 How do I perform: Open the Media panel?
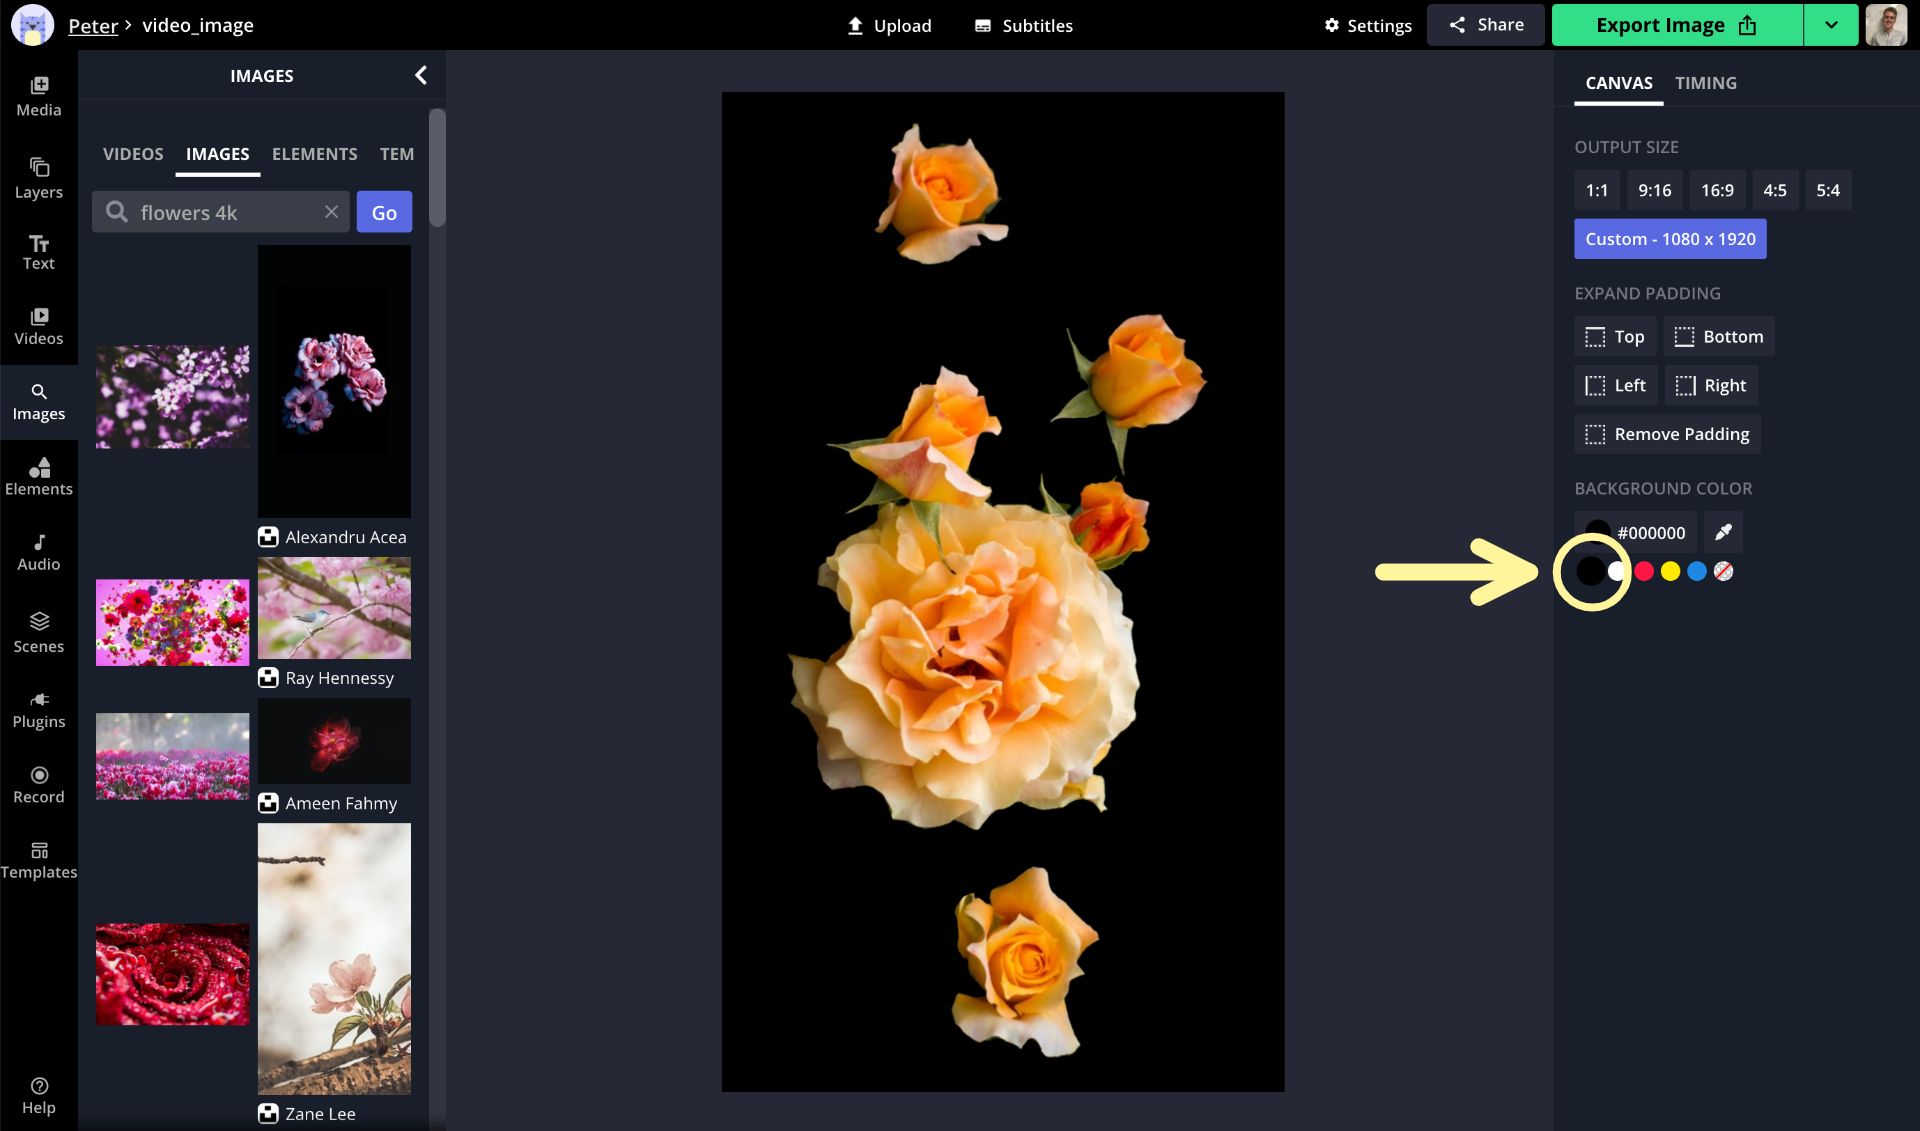coord(39,95)
